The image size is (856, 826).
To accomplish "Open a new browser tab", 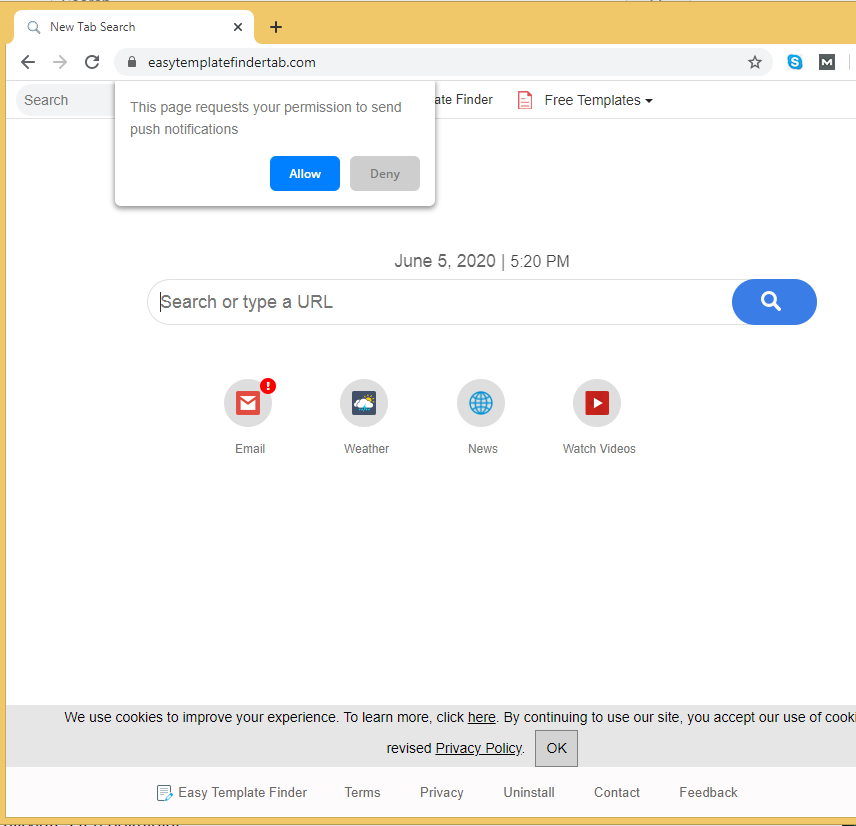I will (x=276, y=27).
